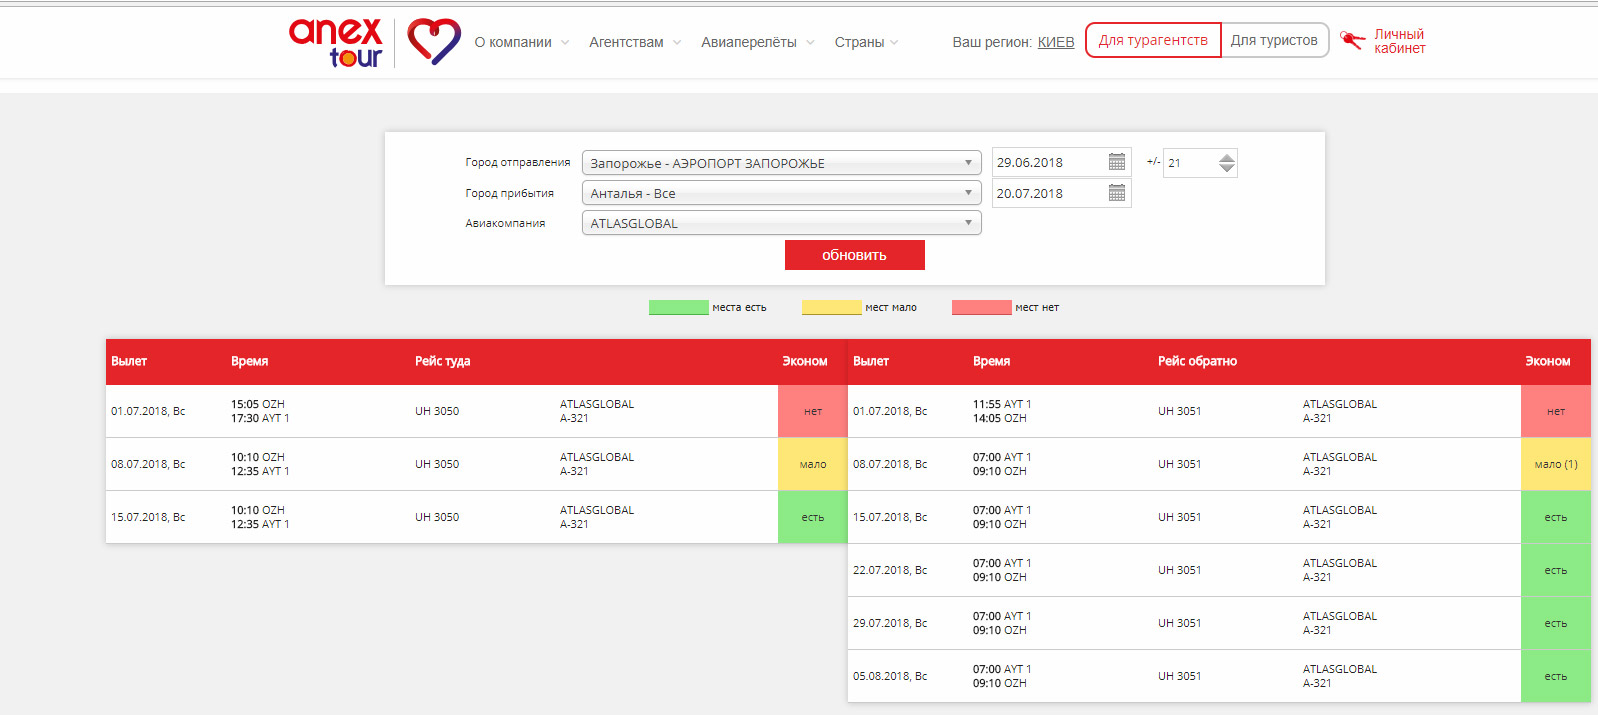Screen dimensions: 1598x715
Task: Click the heart logo icon
Action: 434,42
